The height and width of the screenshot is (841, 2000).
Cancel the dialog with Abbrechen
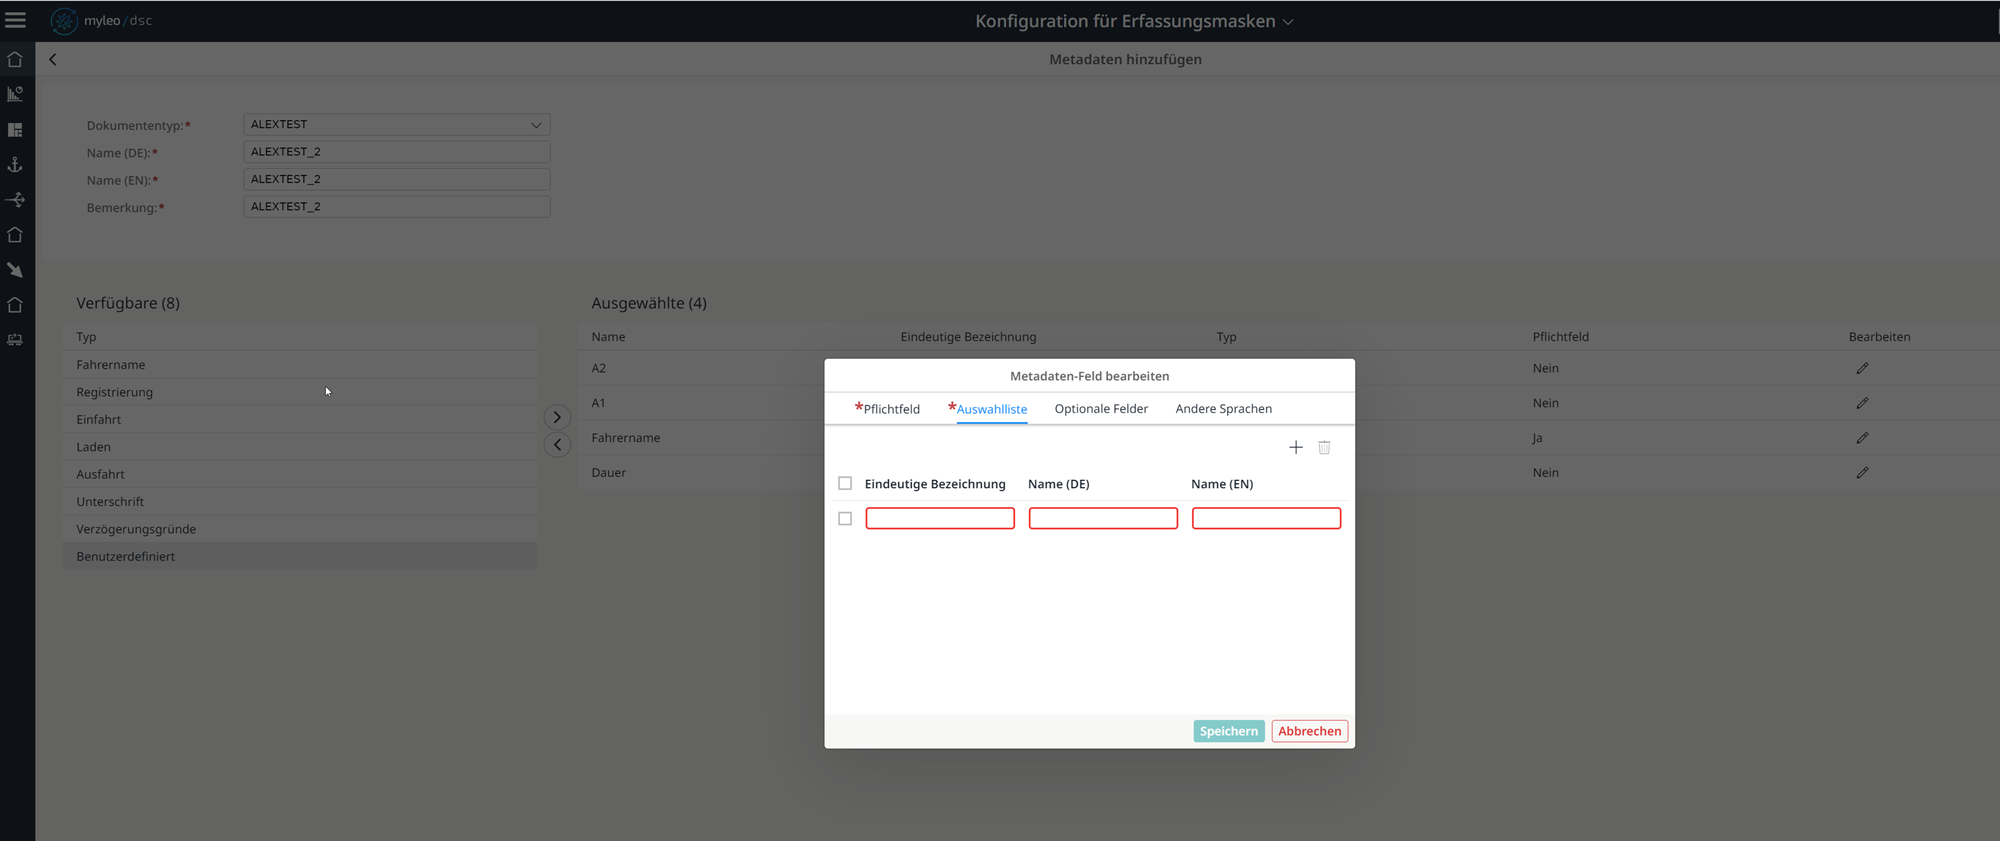tap(1310, 731)
